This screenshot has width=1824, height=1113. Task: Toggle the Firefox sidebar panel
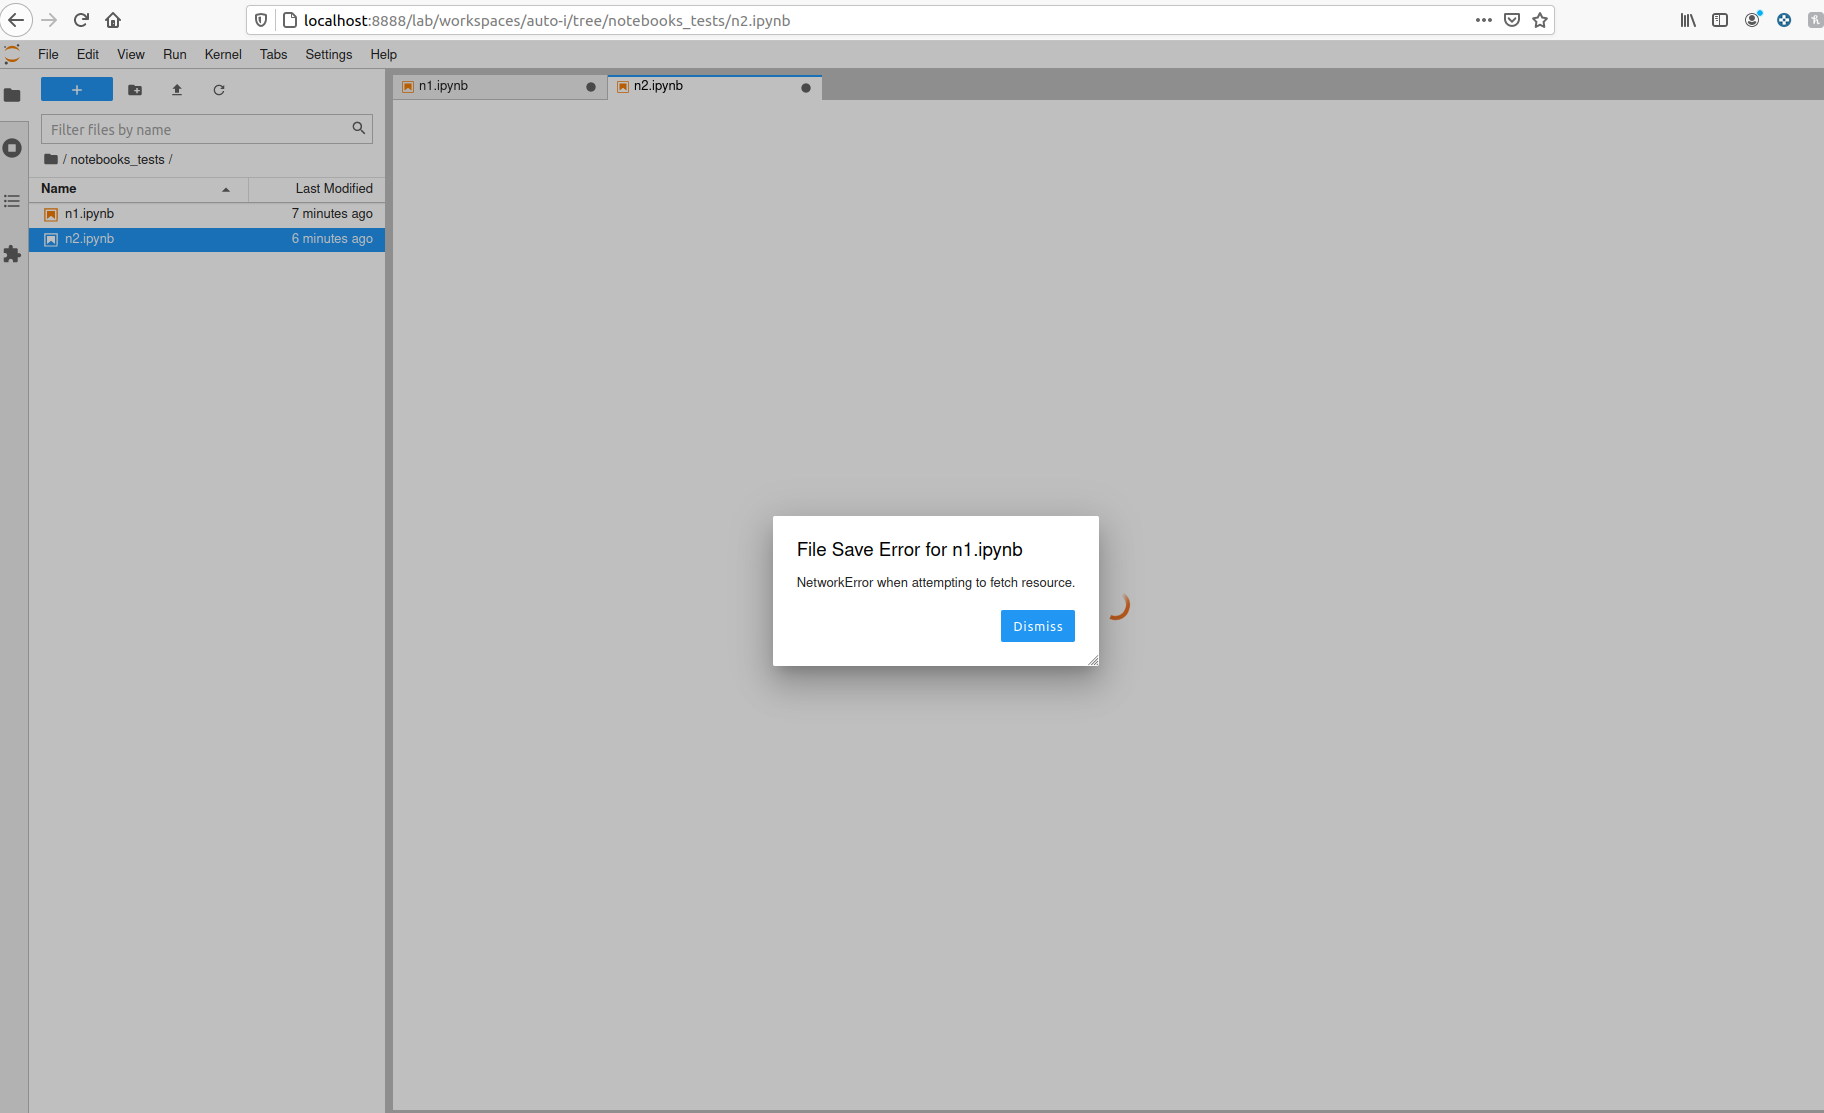tap(1719, 20)
